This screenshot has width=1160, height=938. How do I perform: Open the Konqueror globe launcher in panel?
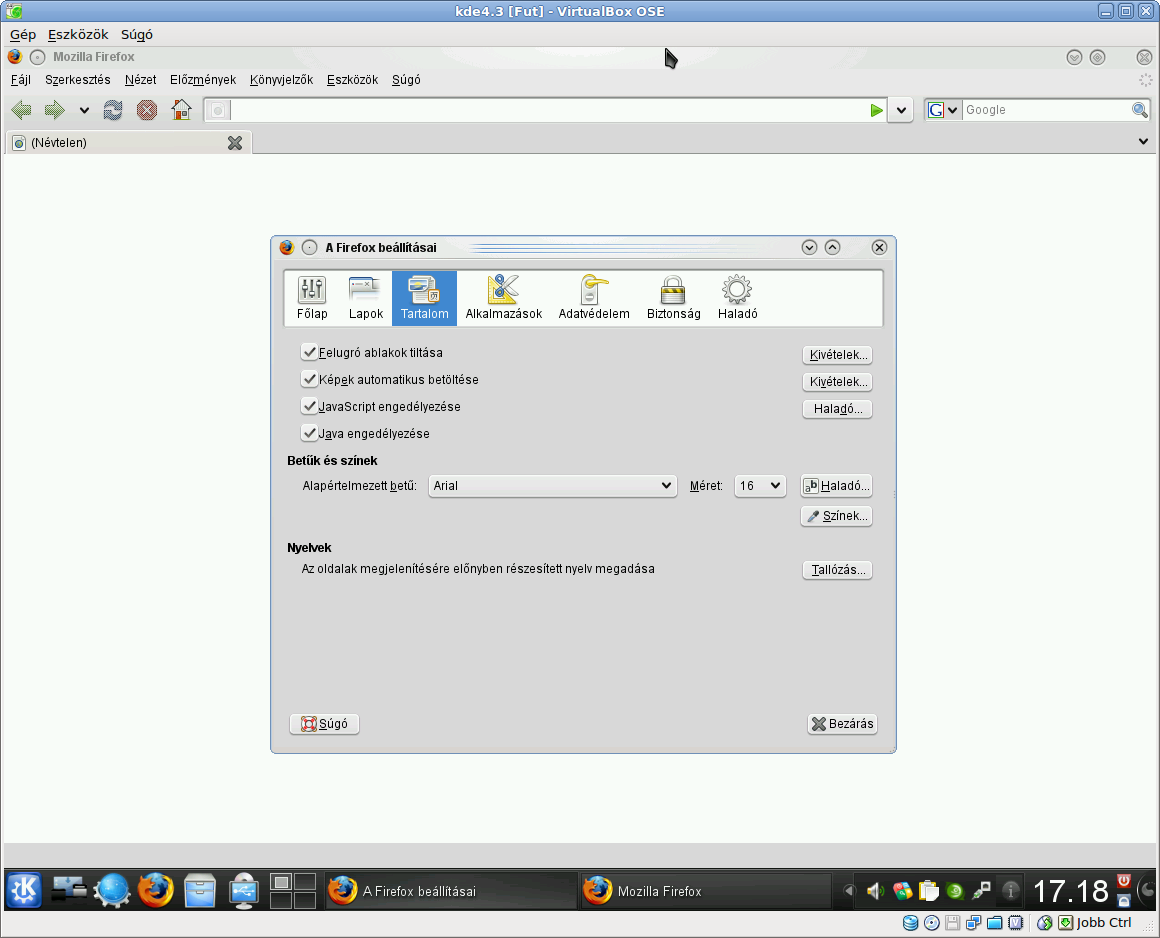(112, 890)
